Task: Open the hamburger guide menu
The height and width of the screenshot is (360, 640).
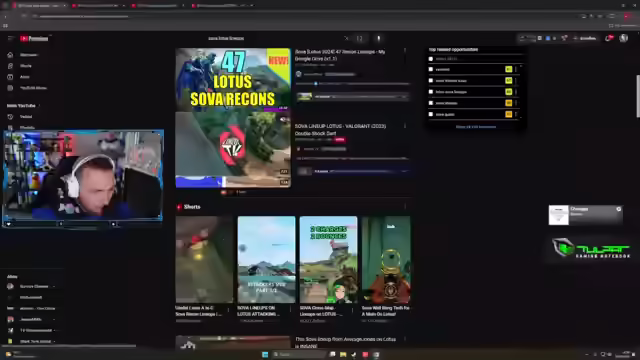Action: click(11, 38)
